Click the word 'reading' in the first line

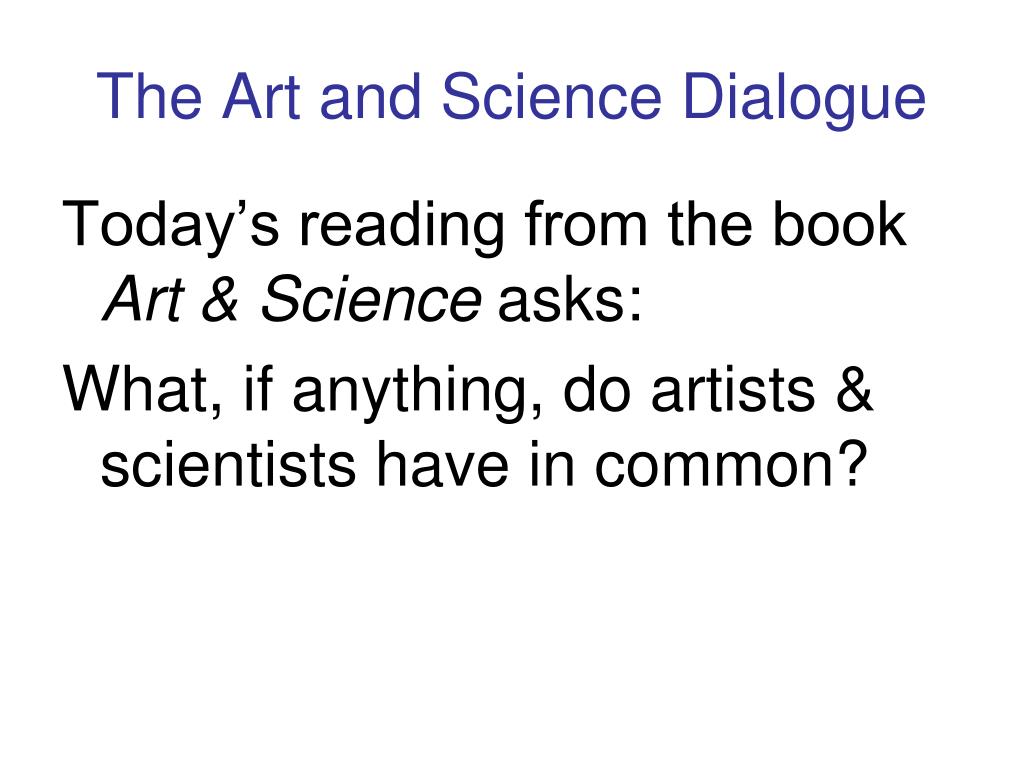[x=402, y=226]
